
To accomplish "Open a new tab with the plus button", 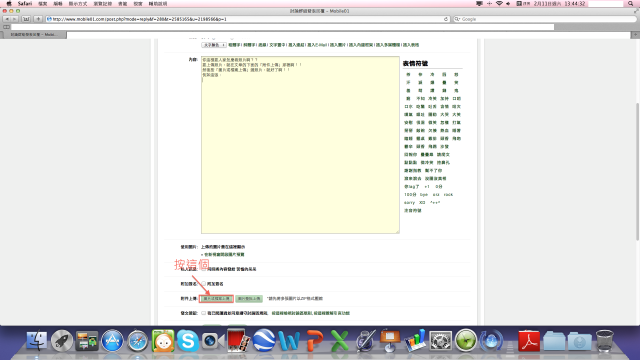I will pyautogui.click(x=636, y=35).
